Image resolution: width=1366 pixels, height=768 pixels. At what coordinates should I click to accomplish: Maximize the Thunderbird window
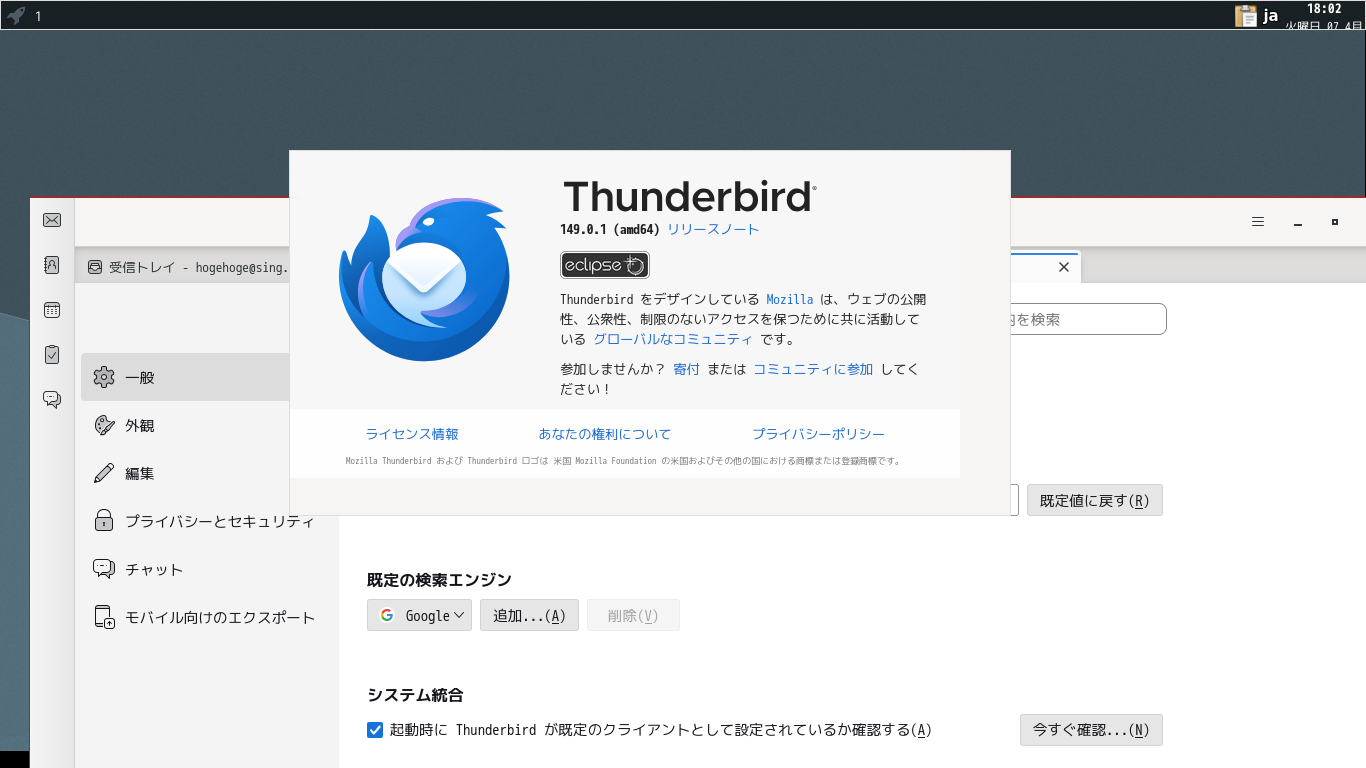pyautogui.click(x=1334, y=222)
